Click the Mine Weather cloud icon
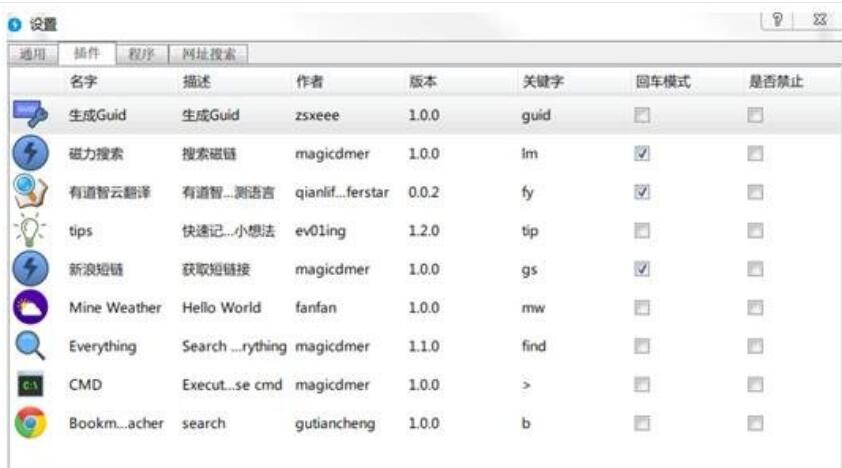Viewport: 842px width, 468px height. [31, 307]
